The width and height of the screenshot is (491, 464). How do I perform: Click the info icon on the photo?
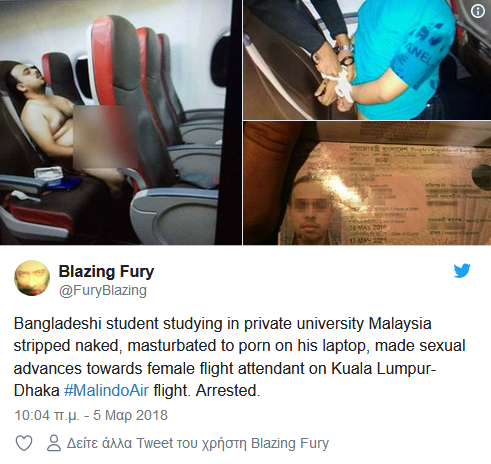pyautogui.click(x=478, y=11)
